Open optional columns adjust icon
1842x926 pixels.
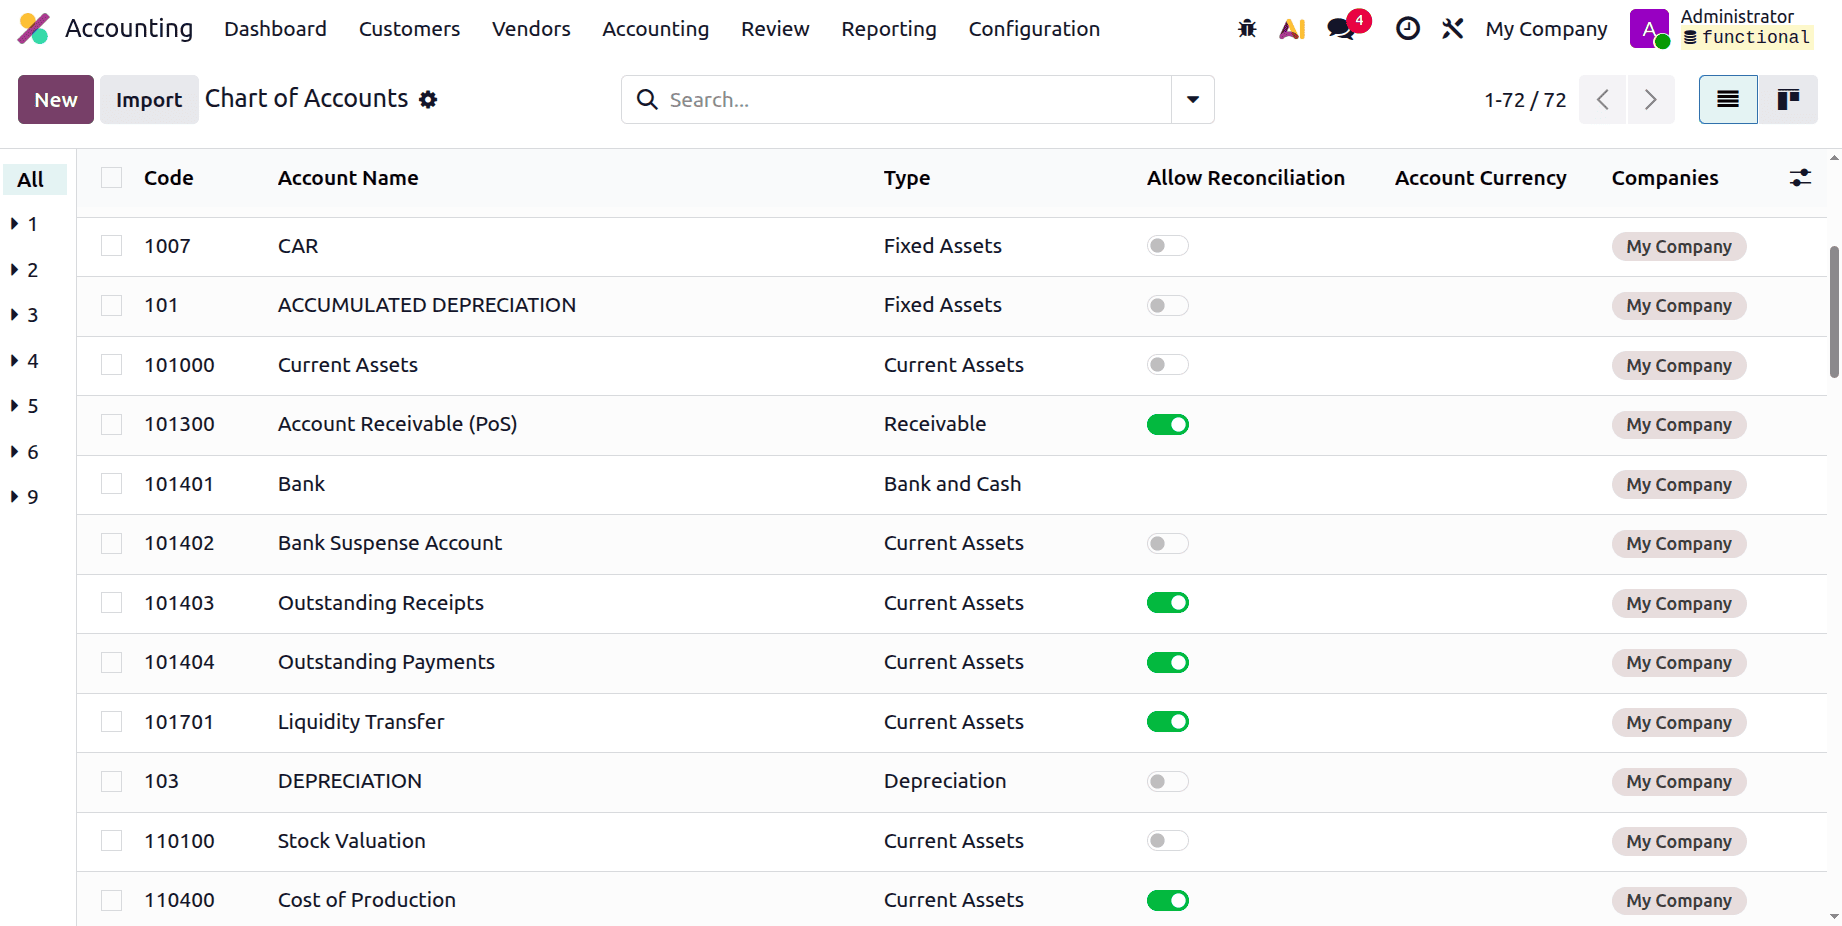(x=1800, y=178)
